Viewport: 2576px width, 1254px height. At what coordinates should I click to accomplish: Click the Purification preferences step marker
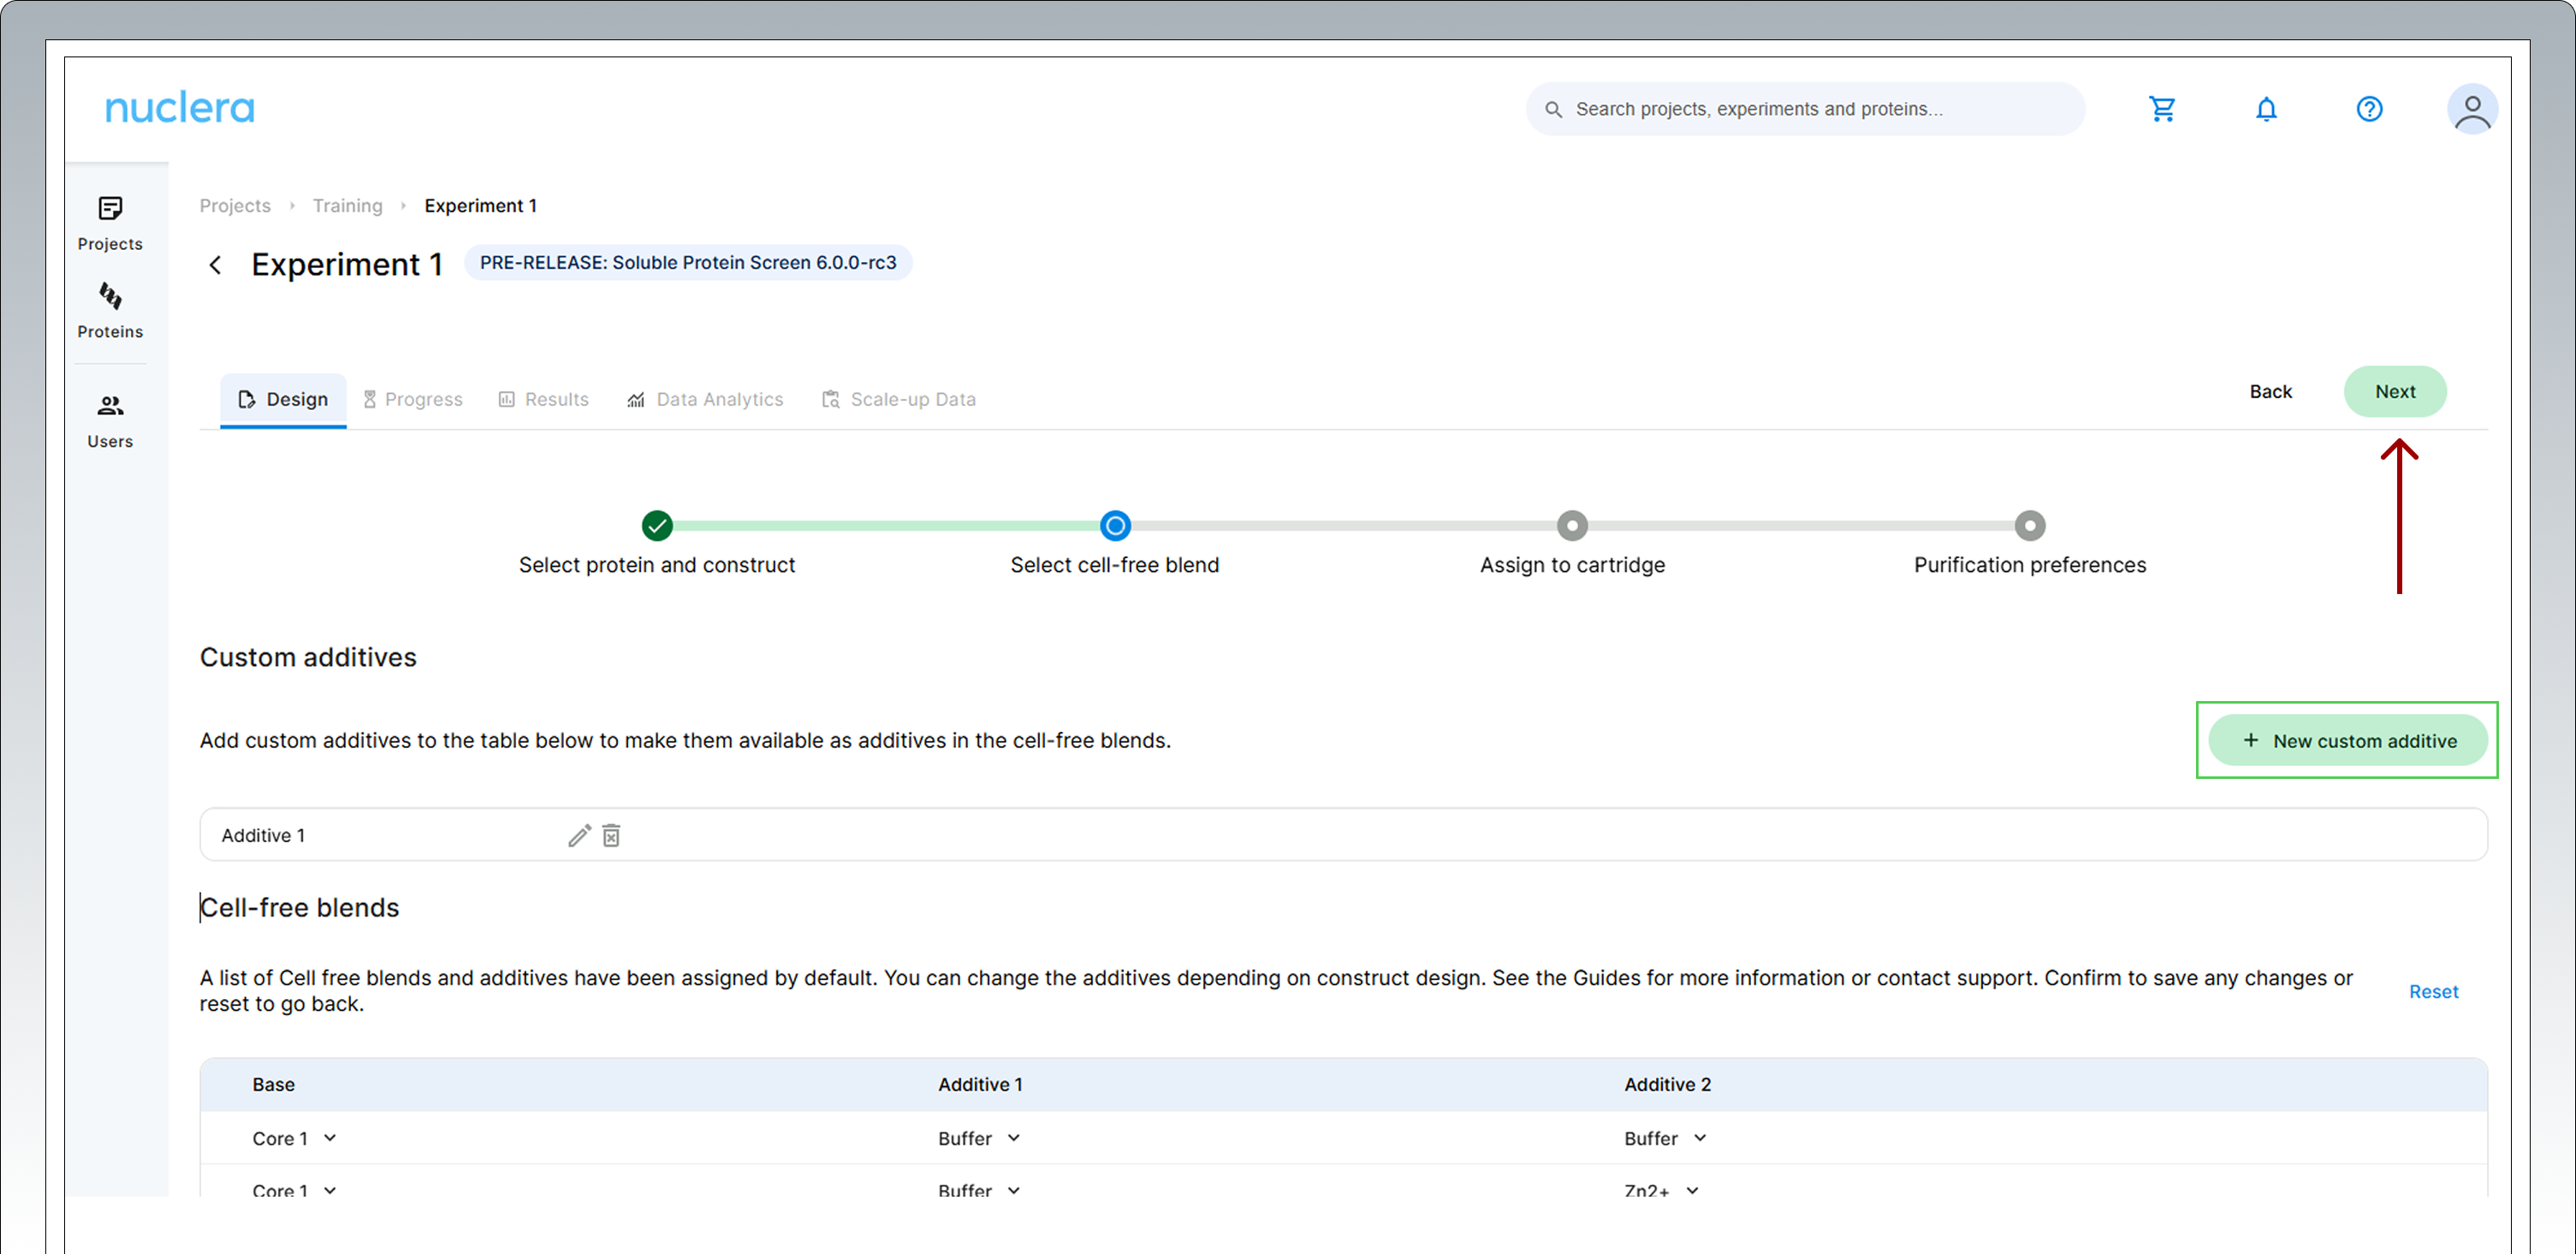click(x=2030, y=525)
